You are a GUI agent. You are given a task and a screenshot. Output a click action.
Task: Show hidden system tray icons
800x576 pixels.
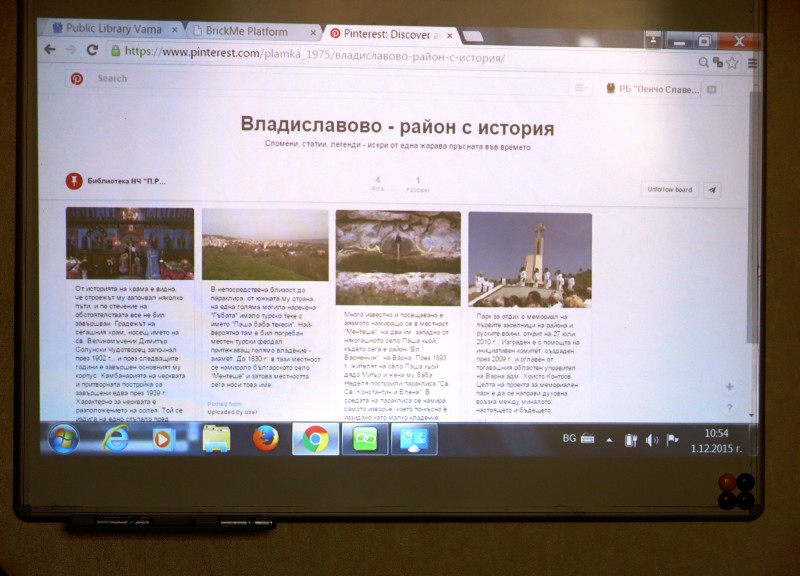click(609, 440)
